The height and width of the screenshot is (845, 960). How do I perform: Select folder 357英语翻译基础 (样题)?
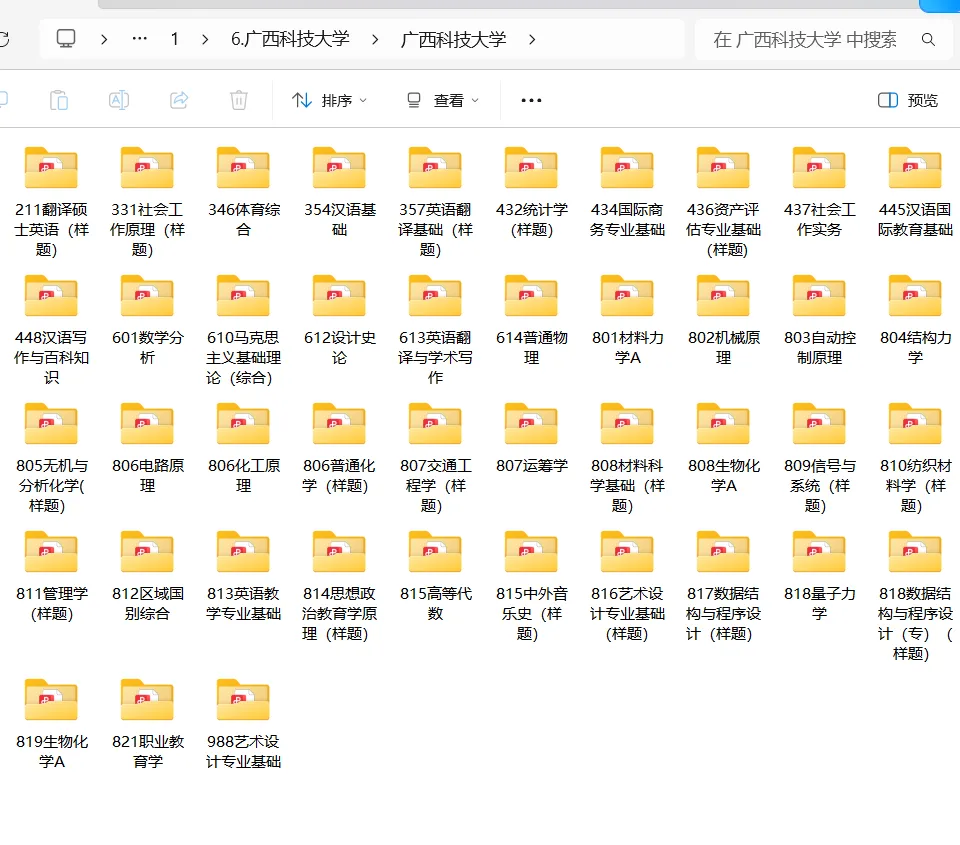click(435, 201)
